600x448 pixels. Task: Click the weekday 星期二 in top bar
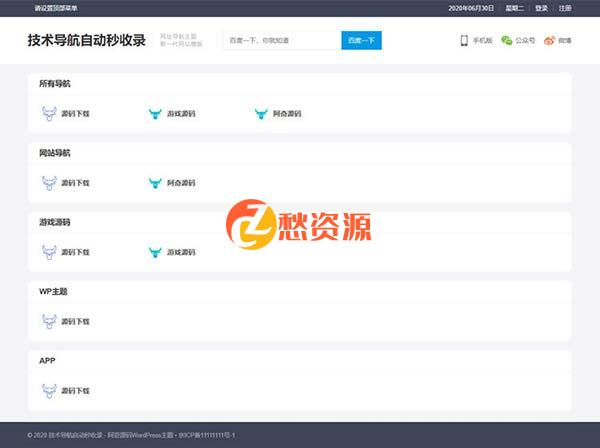[515, 8]
